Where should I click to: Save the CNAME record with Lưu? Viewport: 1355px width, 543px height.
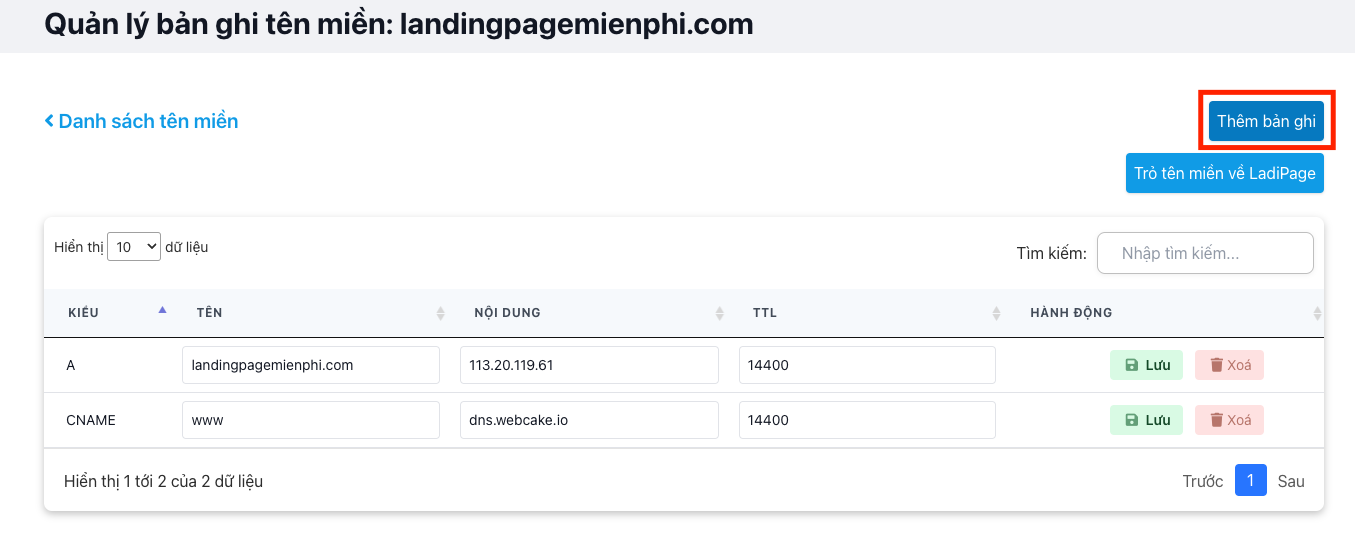(1146, 420)
